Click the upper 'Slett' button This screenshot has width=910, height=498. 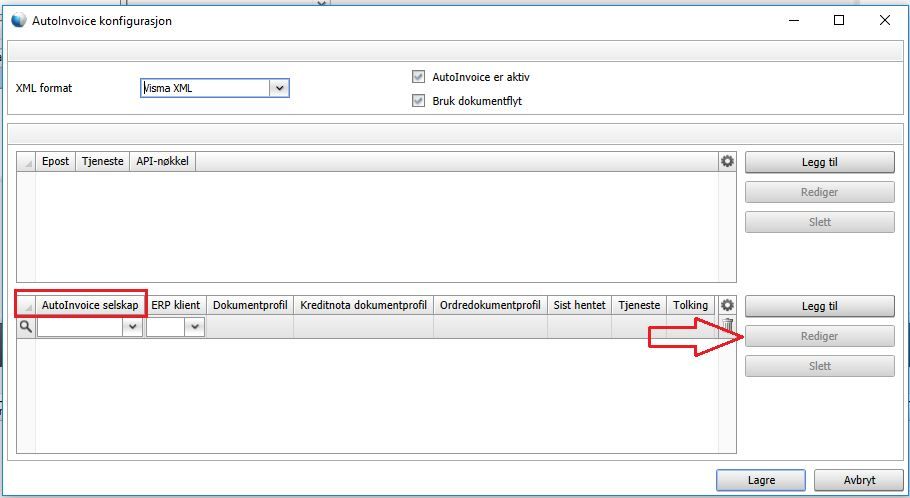tap(819, 222)
